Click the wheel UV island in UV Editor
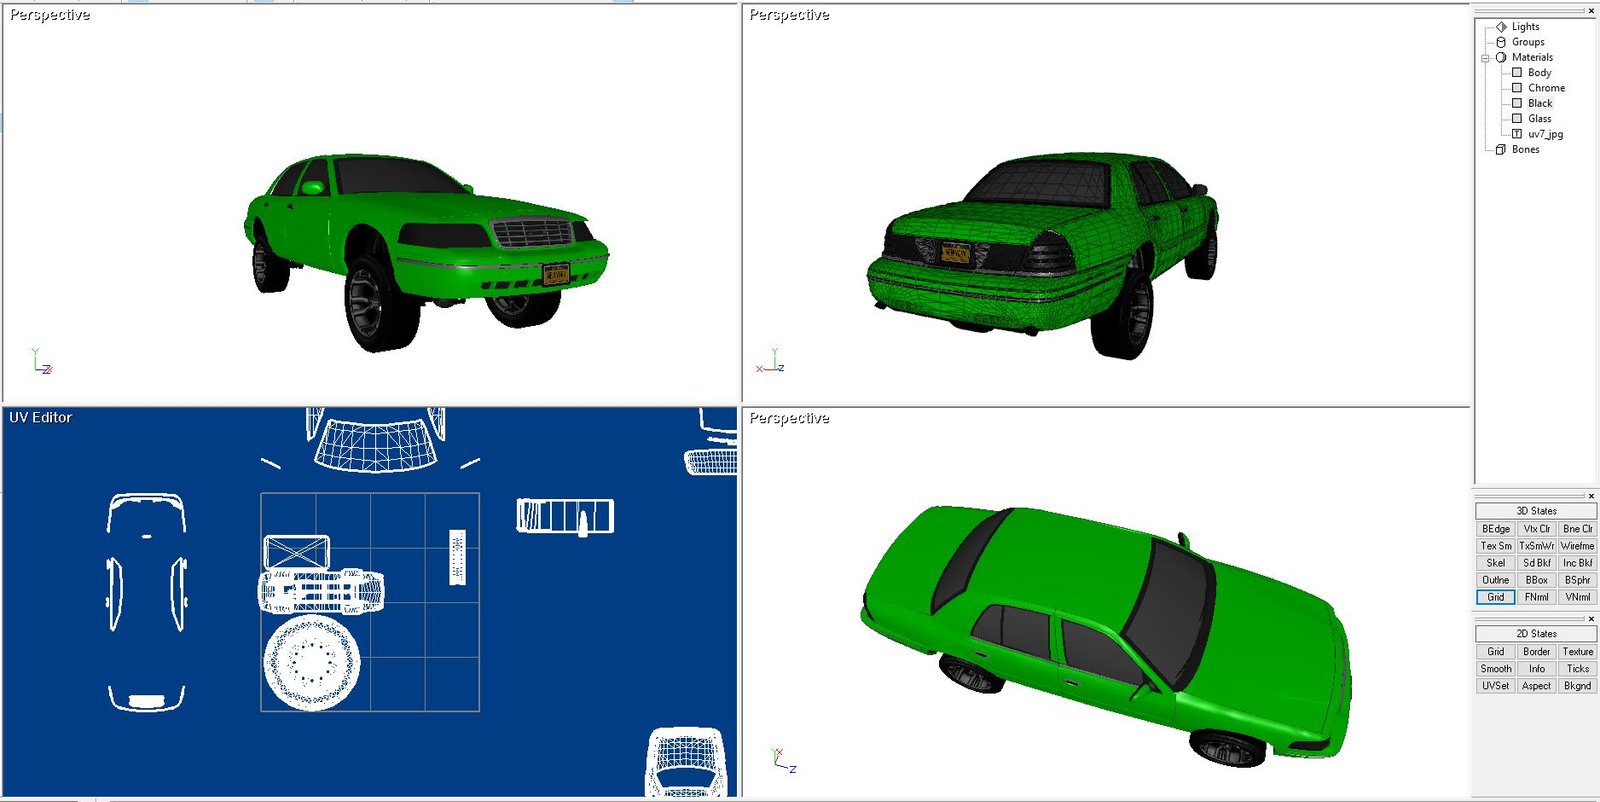This screenshot has width=1600, height=802. pos(312,662)
